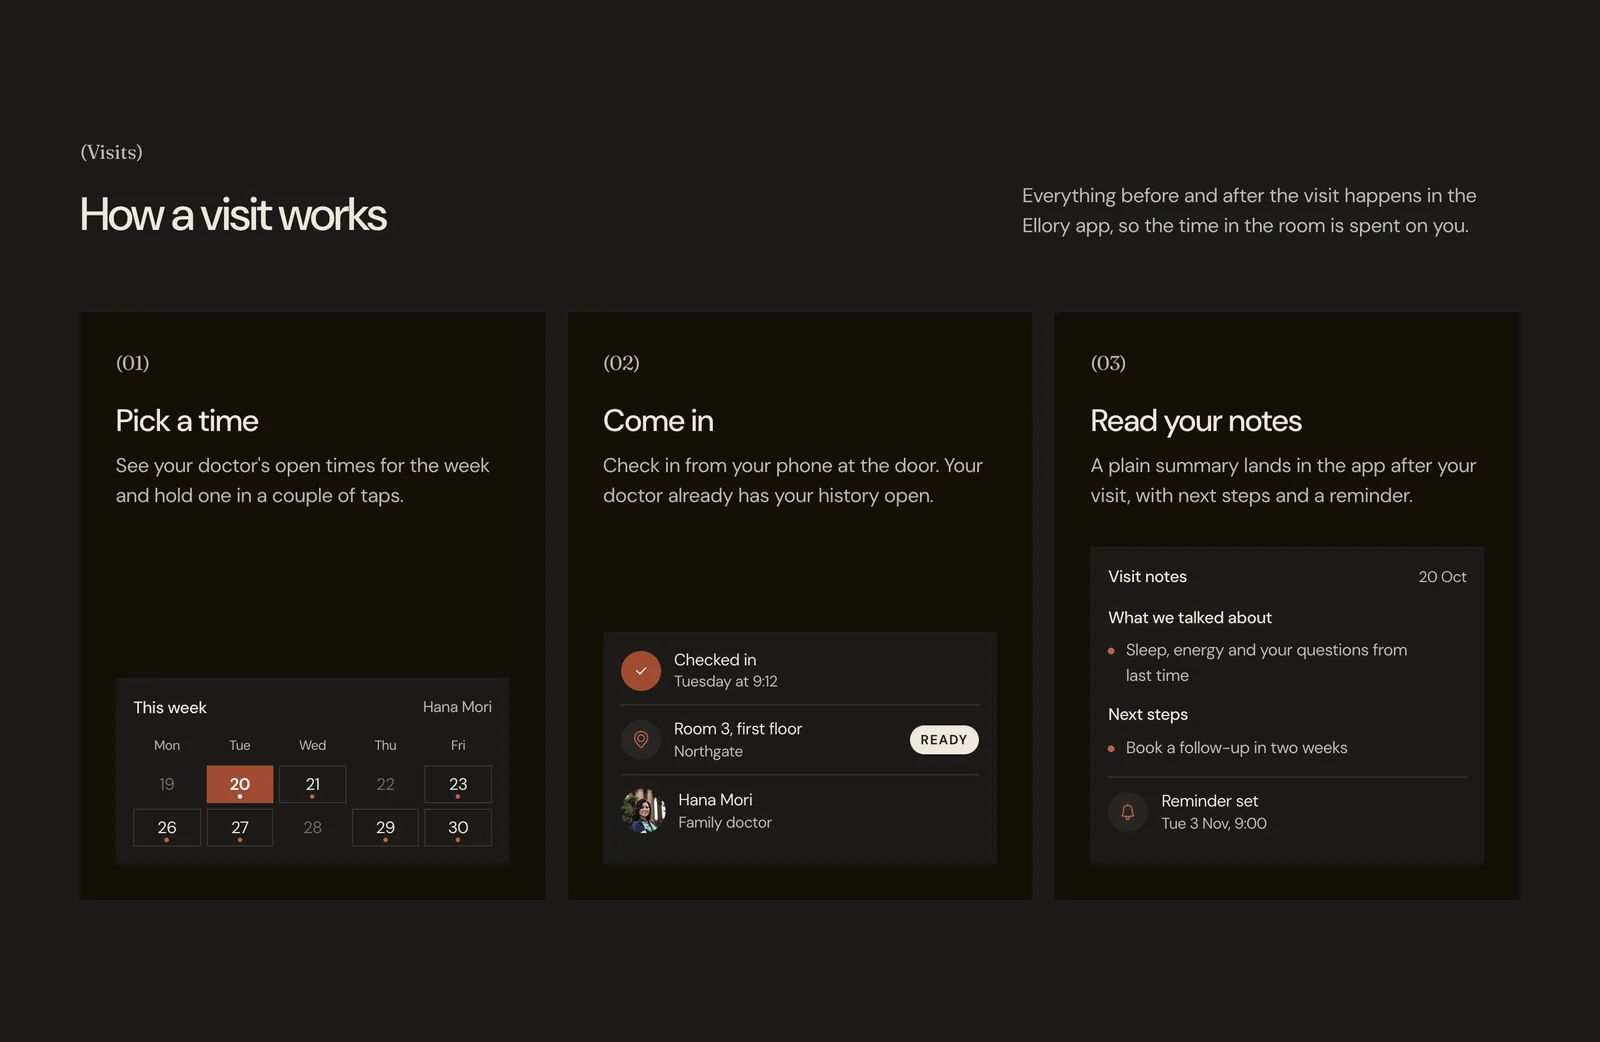1600x1042 pixels.
Task: Click the 'Northgate' location text
Action: [708, 751]
